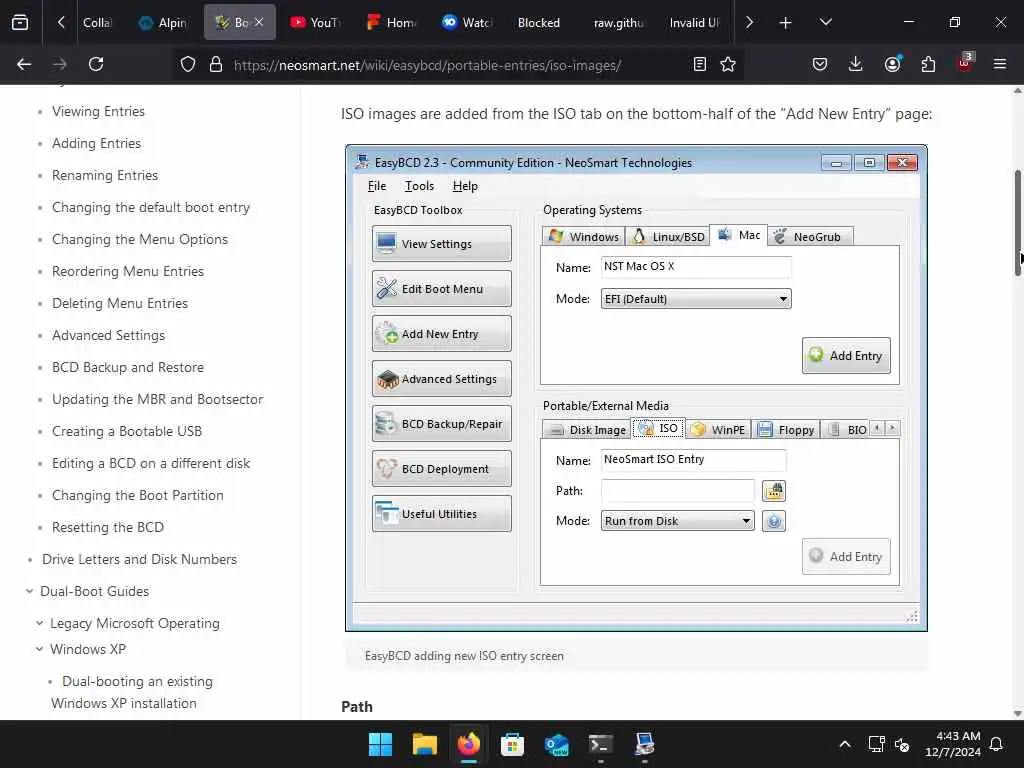Viewport: 1024px width, 768px height.
Task: Open notifications bell icon
Action: (x=996, y=744)
